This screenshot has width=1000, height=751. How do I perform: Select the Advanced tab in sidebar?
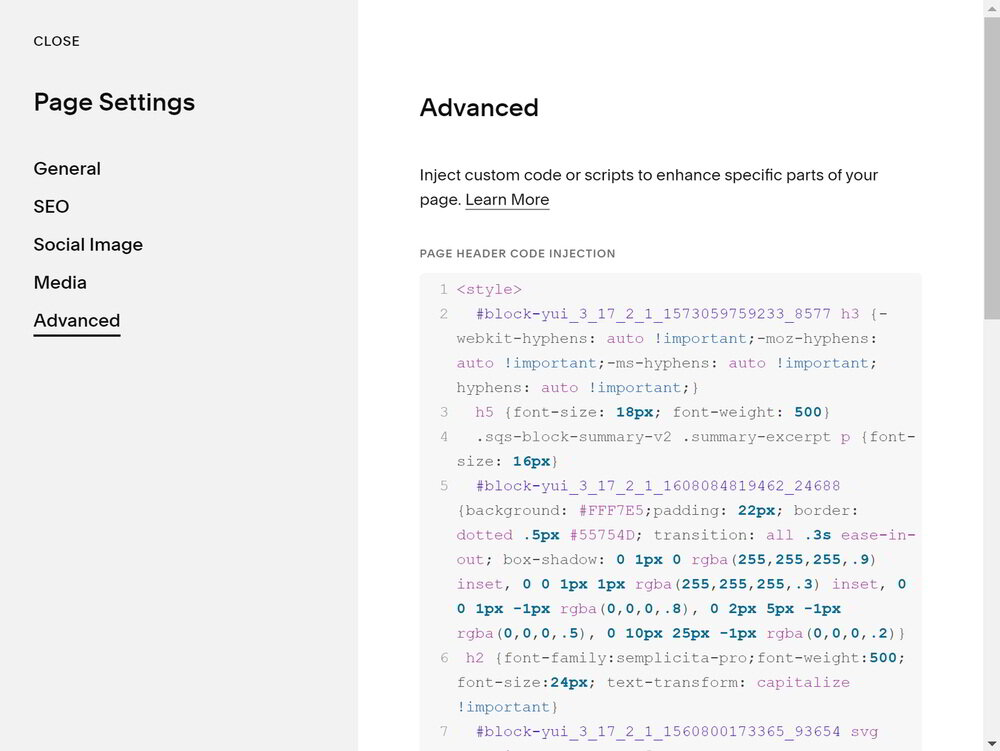tap(77, 321)
